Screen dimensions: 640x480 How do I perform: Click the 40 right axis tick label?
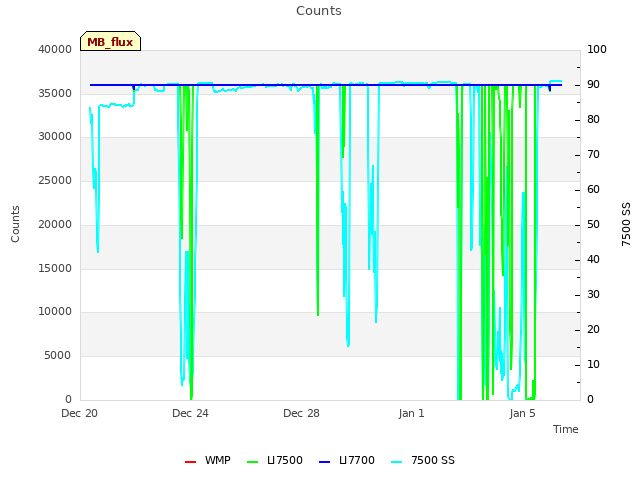coord(593,260)
